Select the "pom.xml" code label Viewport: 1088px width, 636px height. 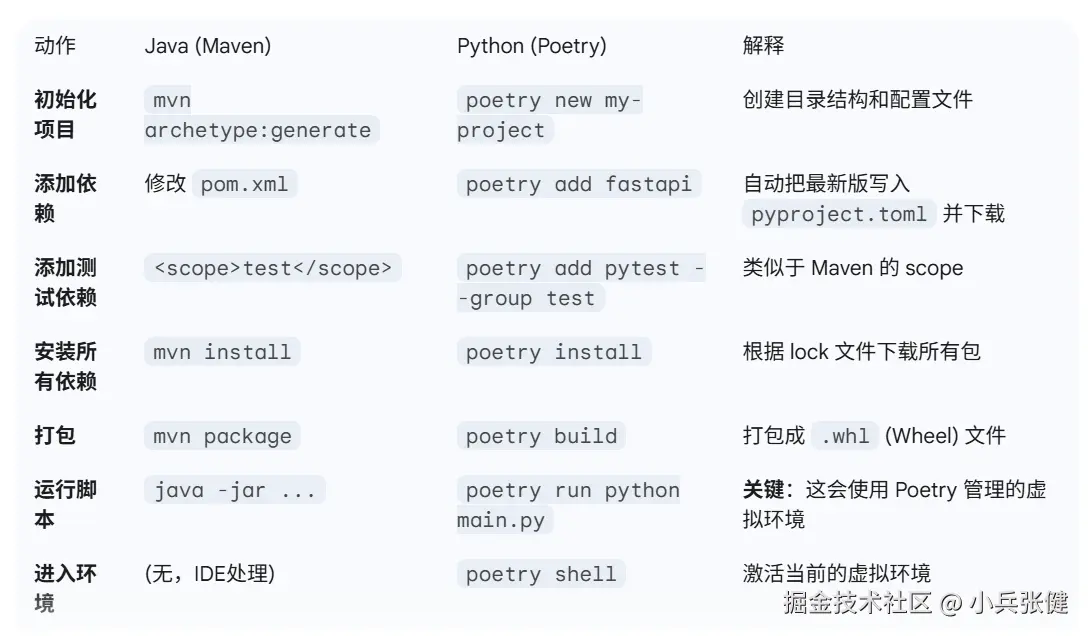pos(244,184)
